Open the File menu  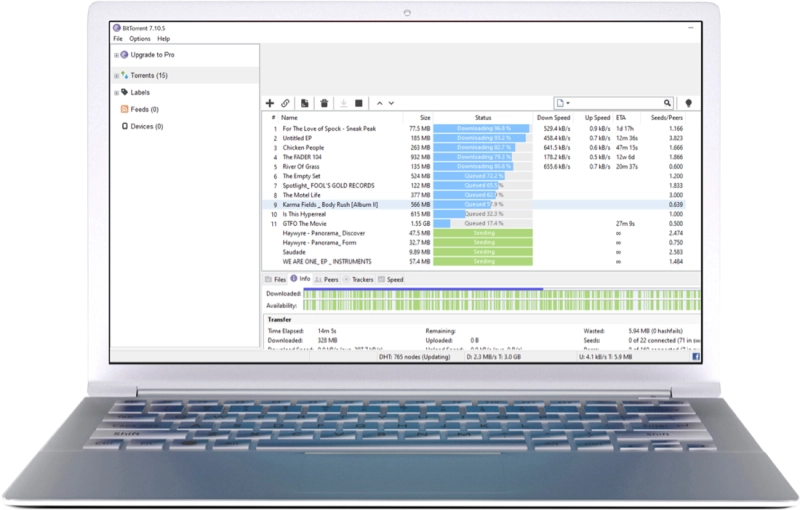pos(118,39)
